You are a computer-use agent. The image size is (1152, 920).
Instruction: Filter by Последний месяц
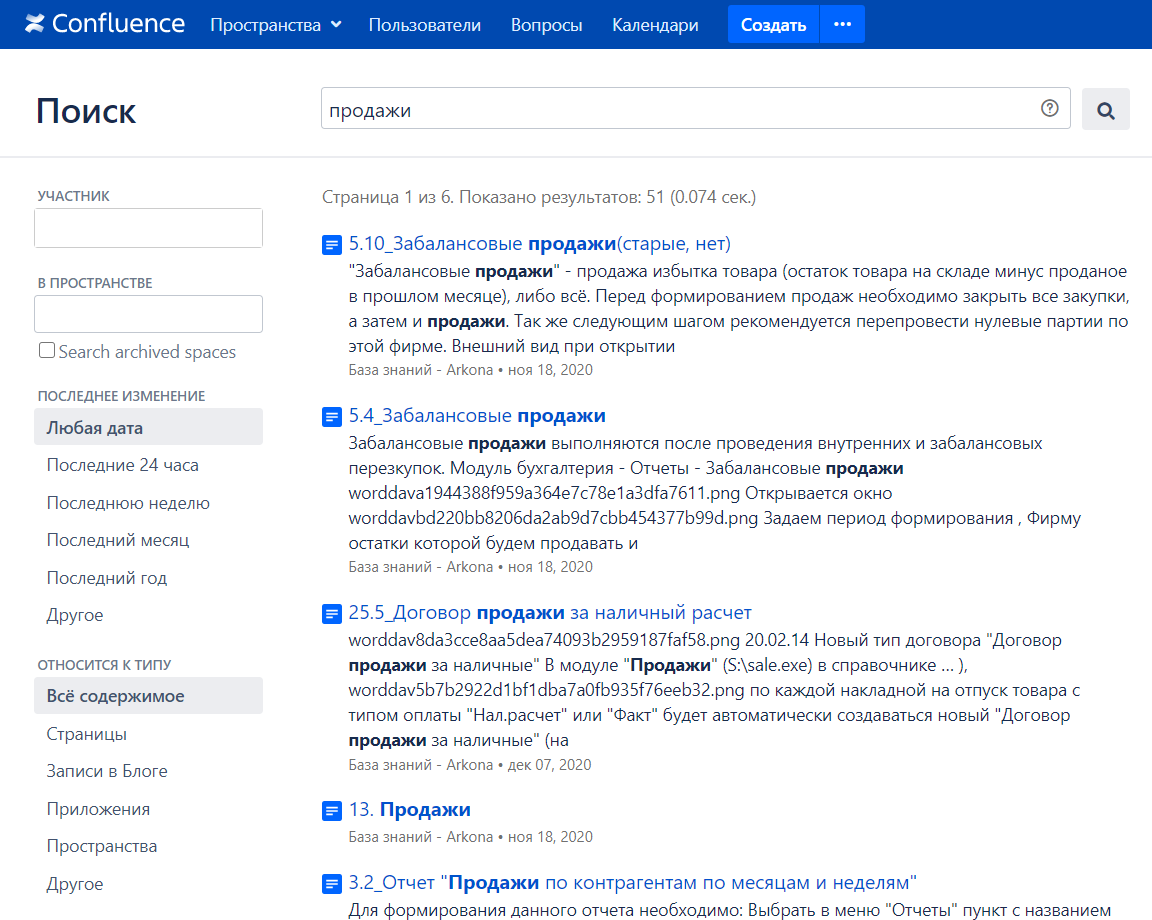click(118, 539)
